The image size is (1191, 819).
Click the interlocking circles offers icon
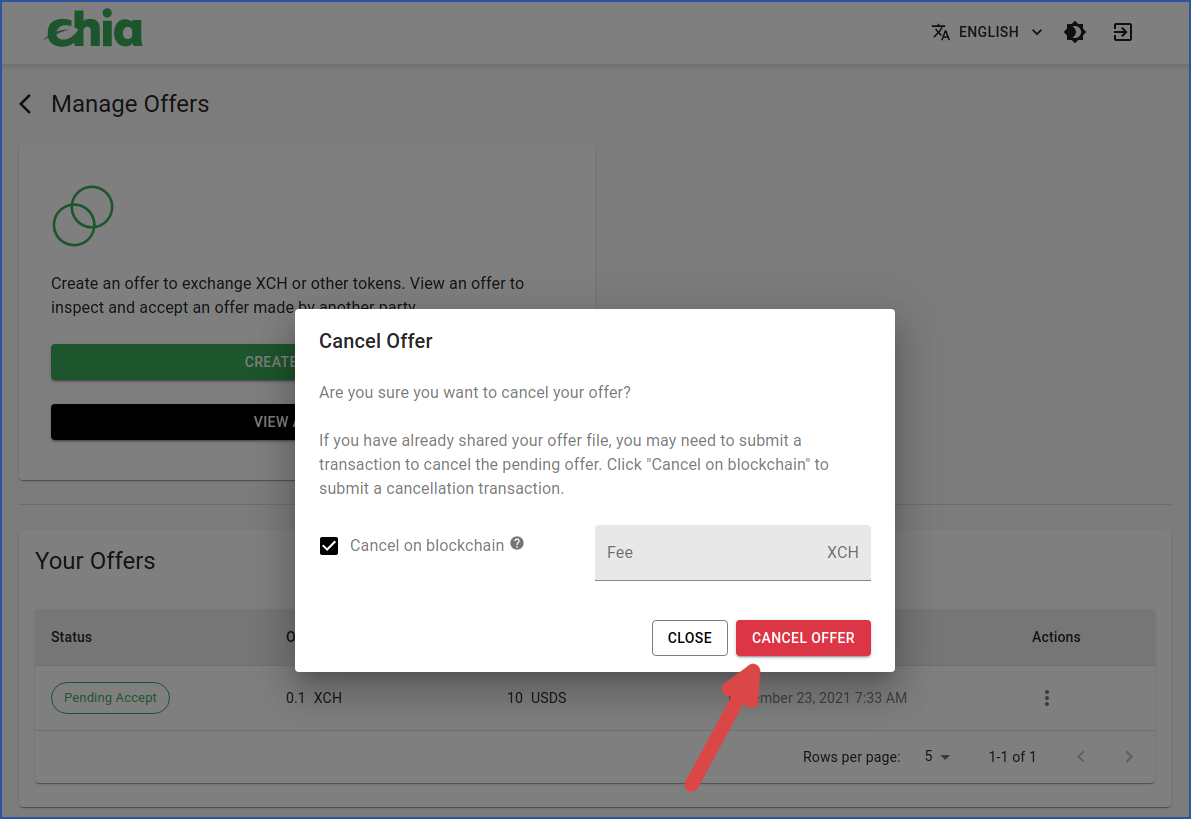tap(83, 216)
